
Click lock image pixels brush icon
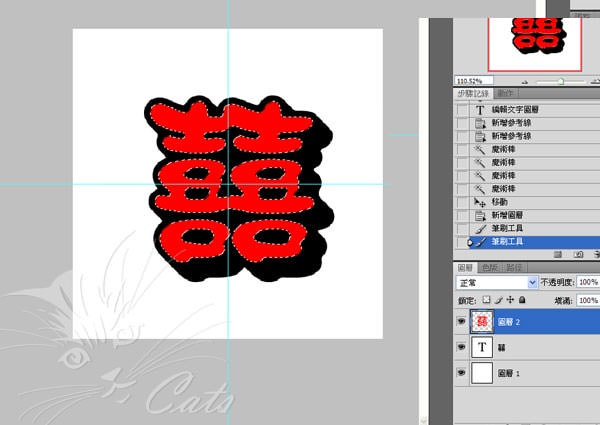[x=498, y=299]
